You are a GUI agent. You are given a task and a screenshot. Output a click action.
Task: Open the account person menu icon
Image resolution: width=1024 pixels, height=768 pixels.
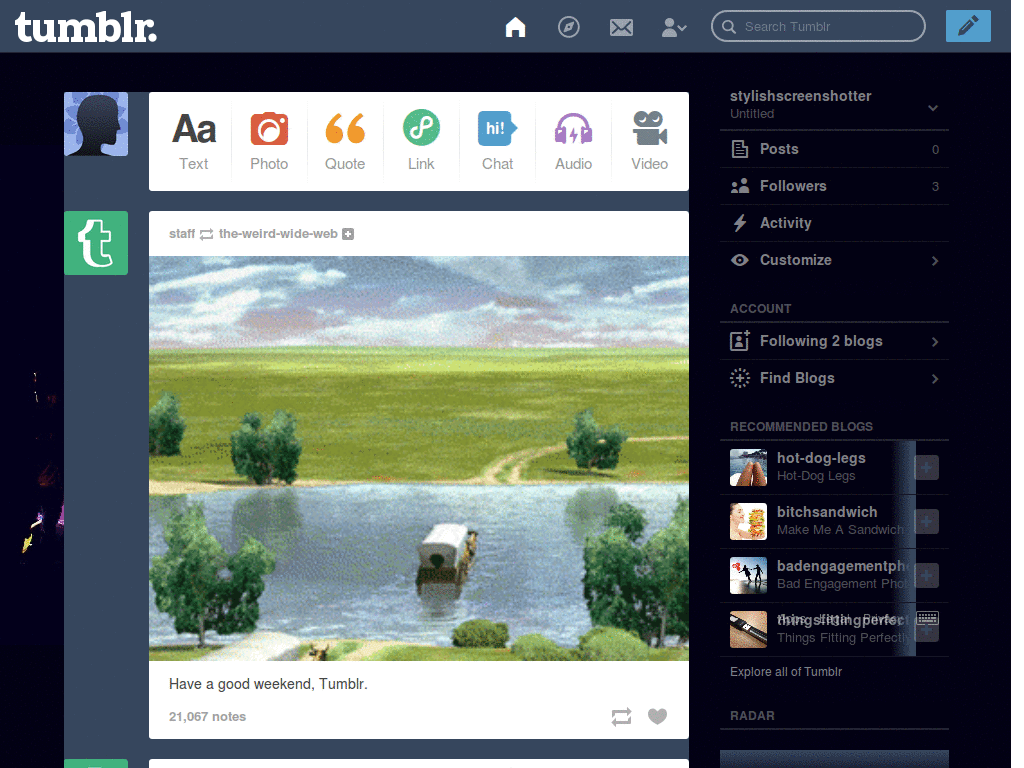[x=674, y=27]
